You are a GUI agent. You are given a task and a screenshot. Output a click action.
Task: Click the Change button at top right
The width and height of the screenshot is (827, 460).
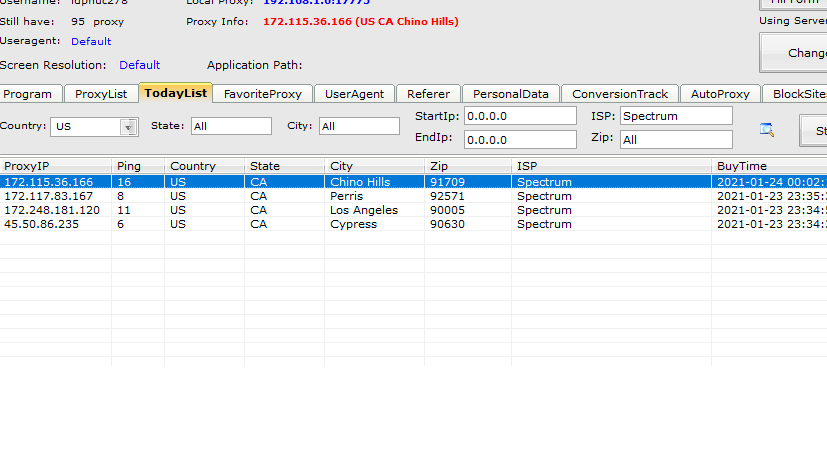(x=794, y=53)
